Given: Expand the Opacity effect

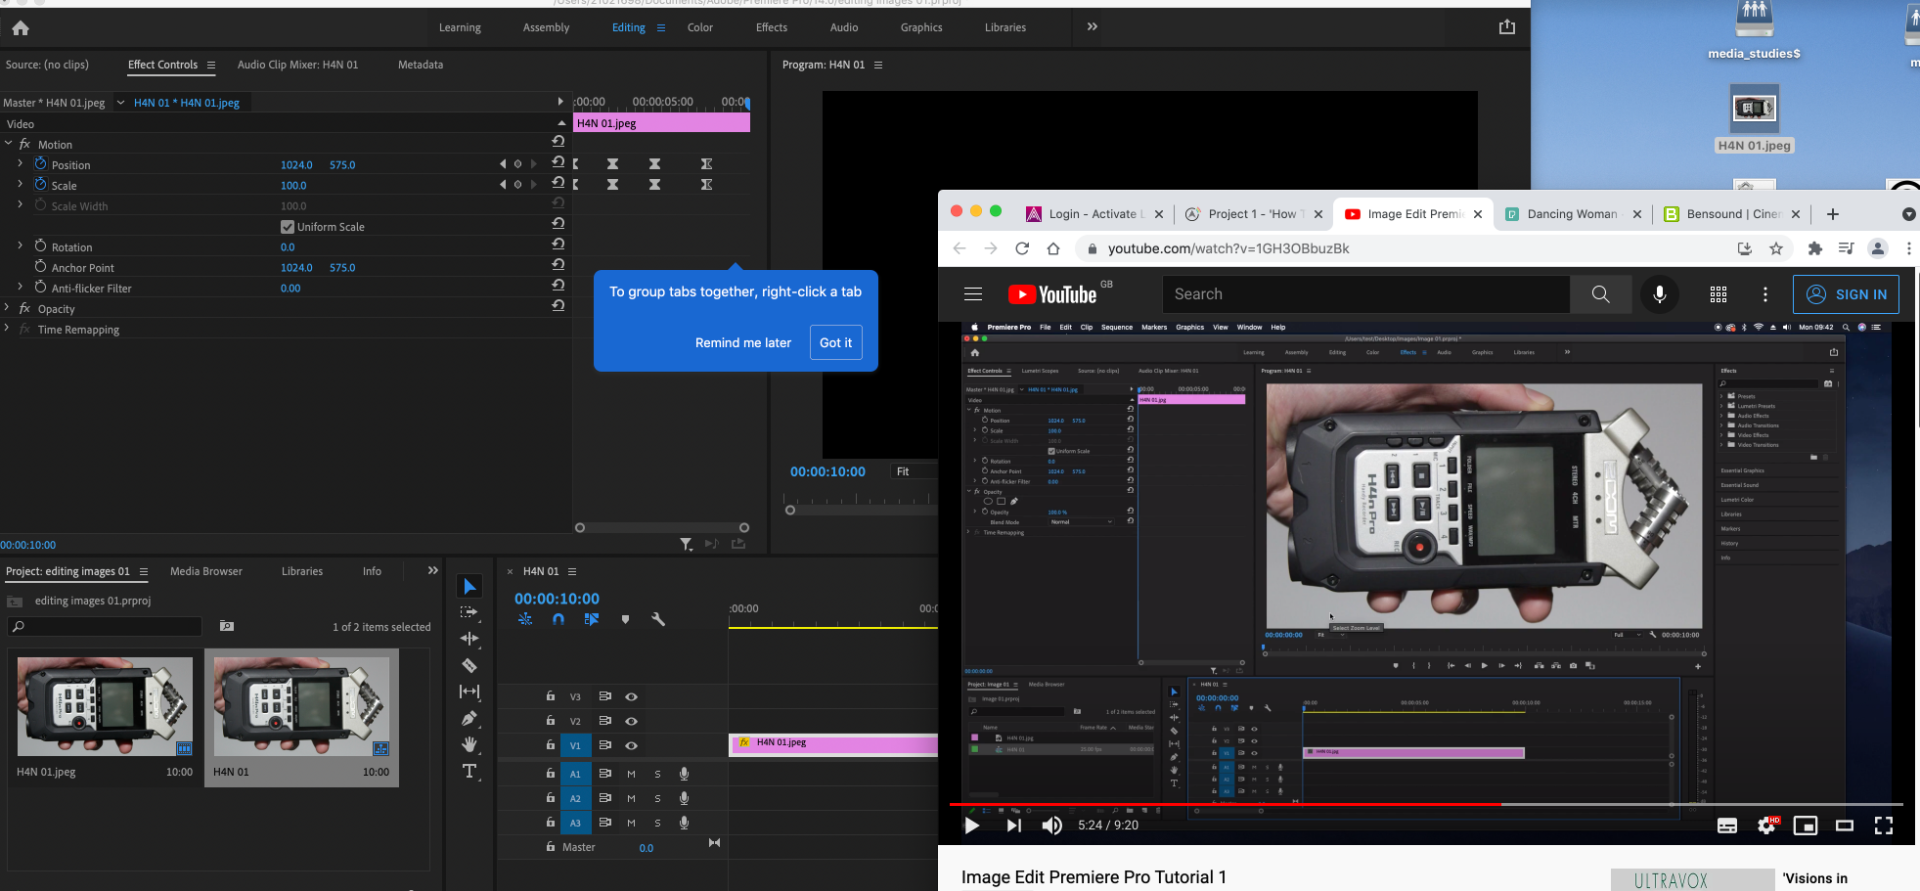Looking at the screenshot, I should (x=8, y=308).
